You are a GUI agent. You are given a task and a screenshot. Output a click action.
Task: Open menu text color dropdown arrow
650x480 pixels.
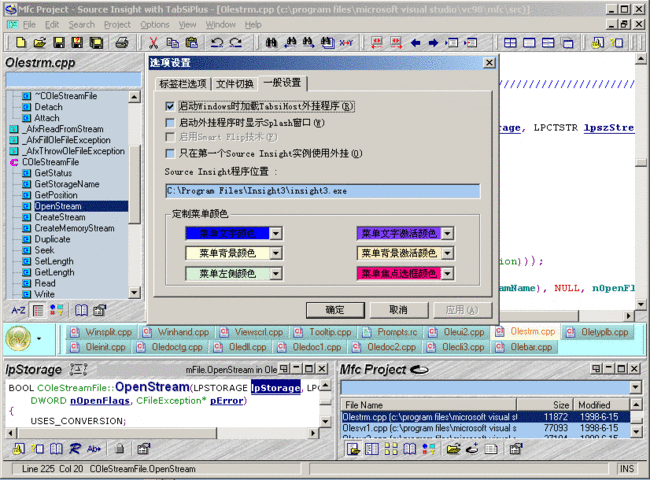(x=276, y=234)
